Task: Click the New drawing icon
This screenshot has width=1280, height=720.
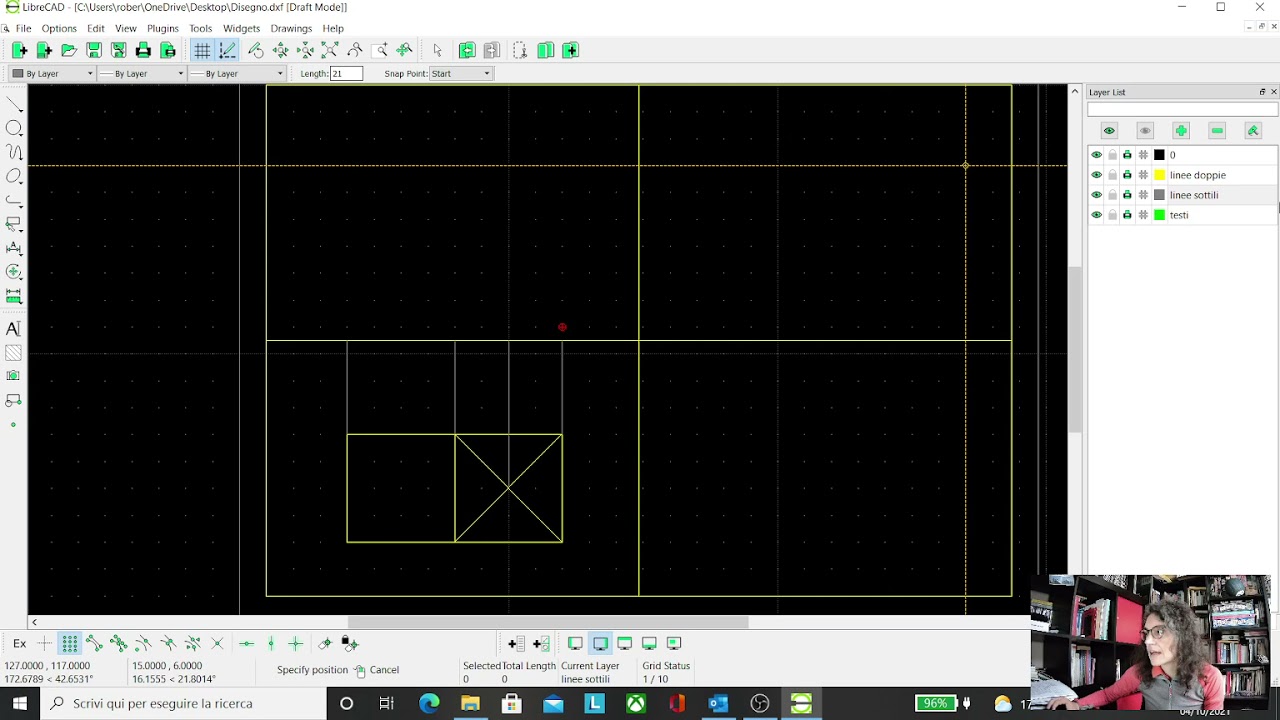Action: pyautogui.click(x=19, y=50)
